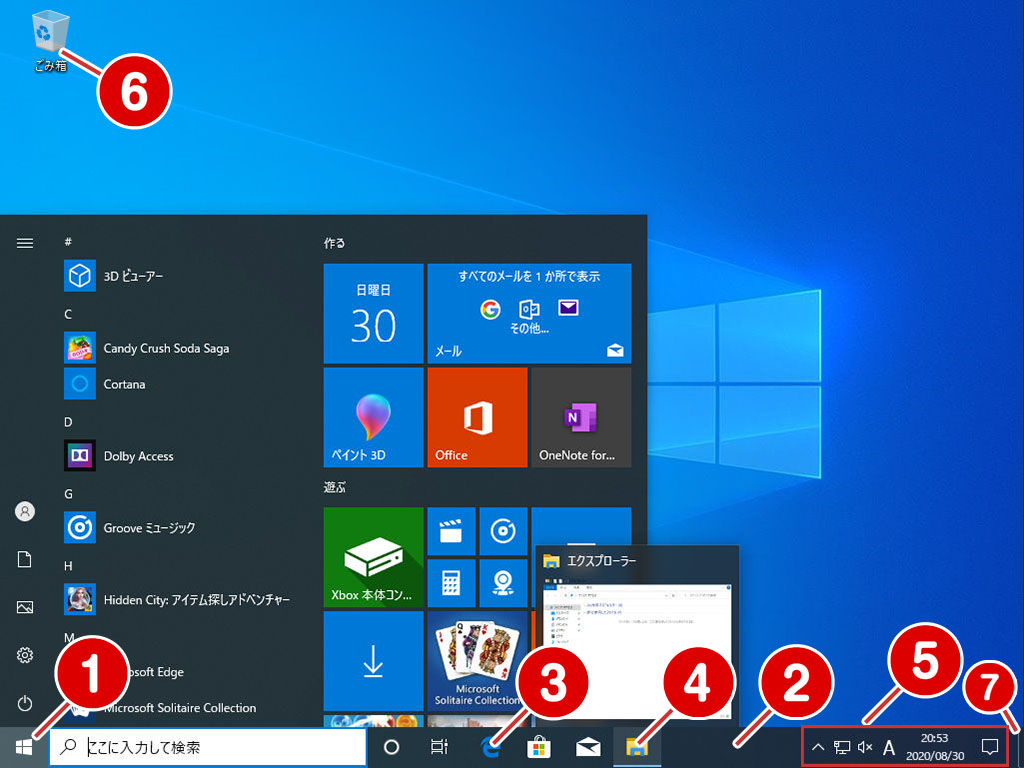Open Cortana from the taskbar circle icon
Viewport: 1024px width, 768px height.
[x=391, y=747]
